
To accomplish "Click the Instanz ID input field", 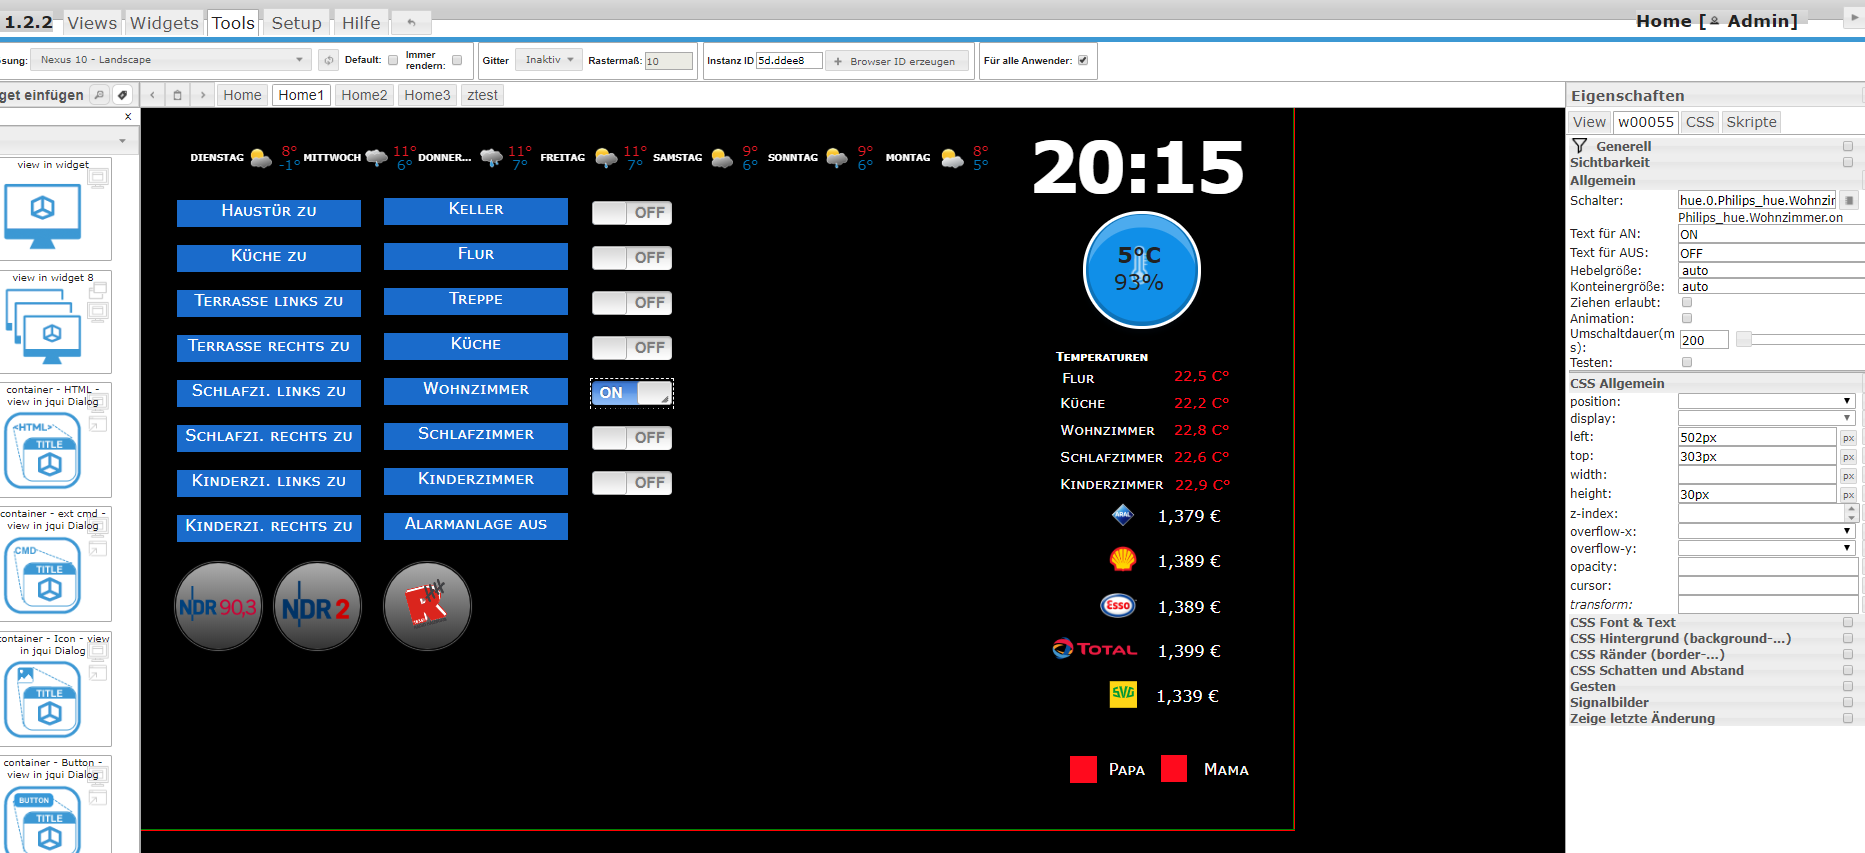I will [789, 60].
